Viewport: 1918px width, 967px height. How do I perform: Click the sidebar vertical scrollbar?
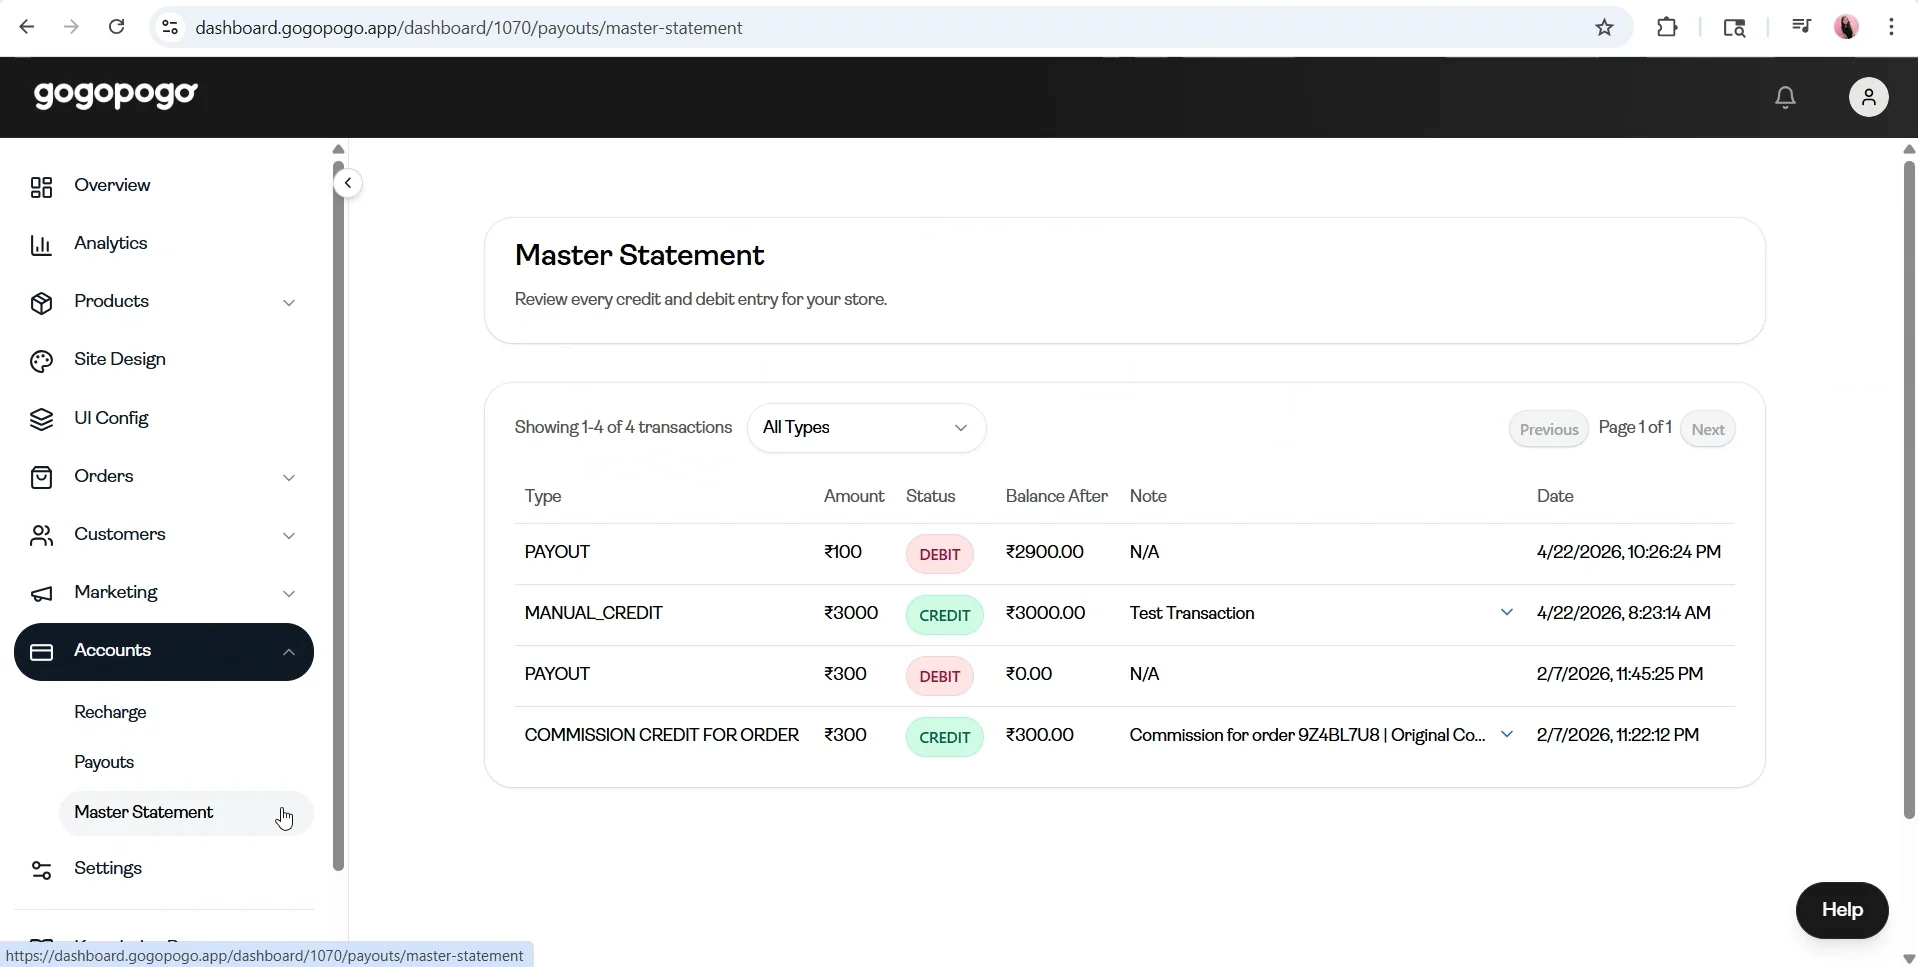(x=338, y=515)
